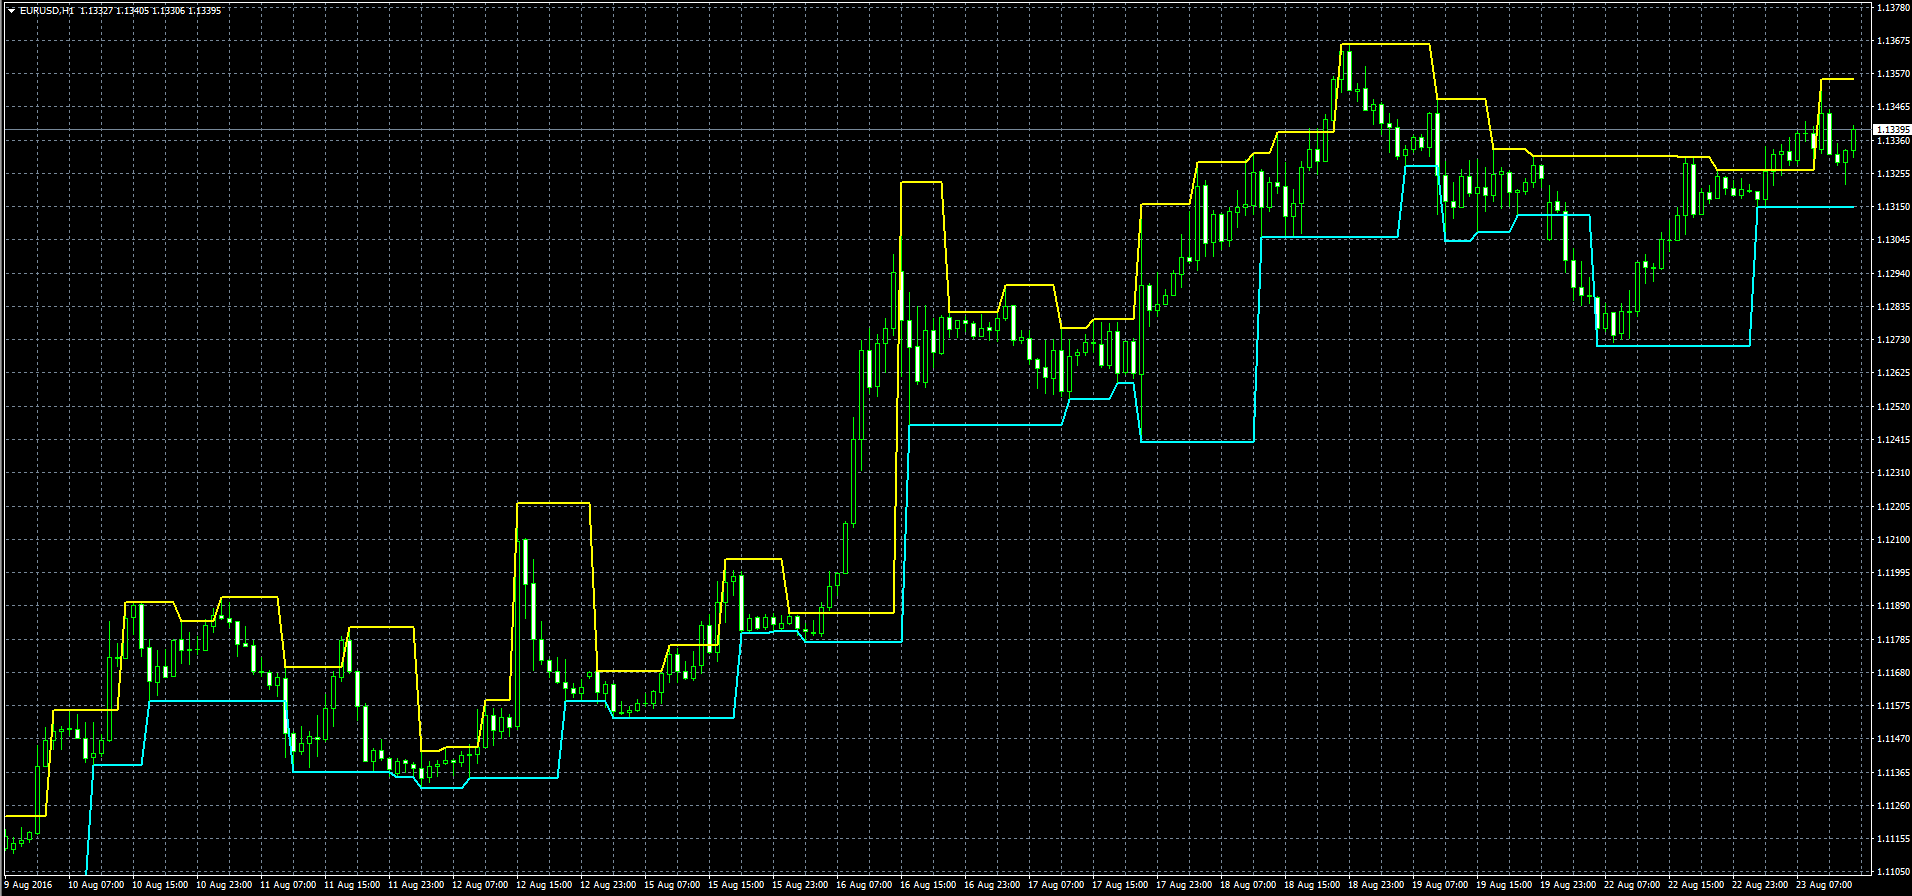Screen dimensions: 1912x896
Task: Click the last cyan line segment at far right
Action: (1805, 207)
